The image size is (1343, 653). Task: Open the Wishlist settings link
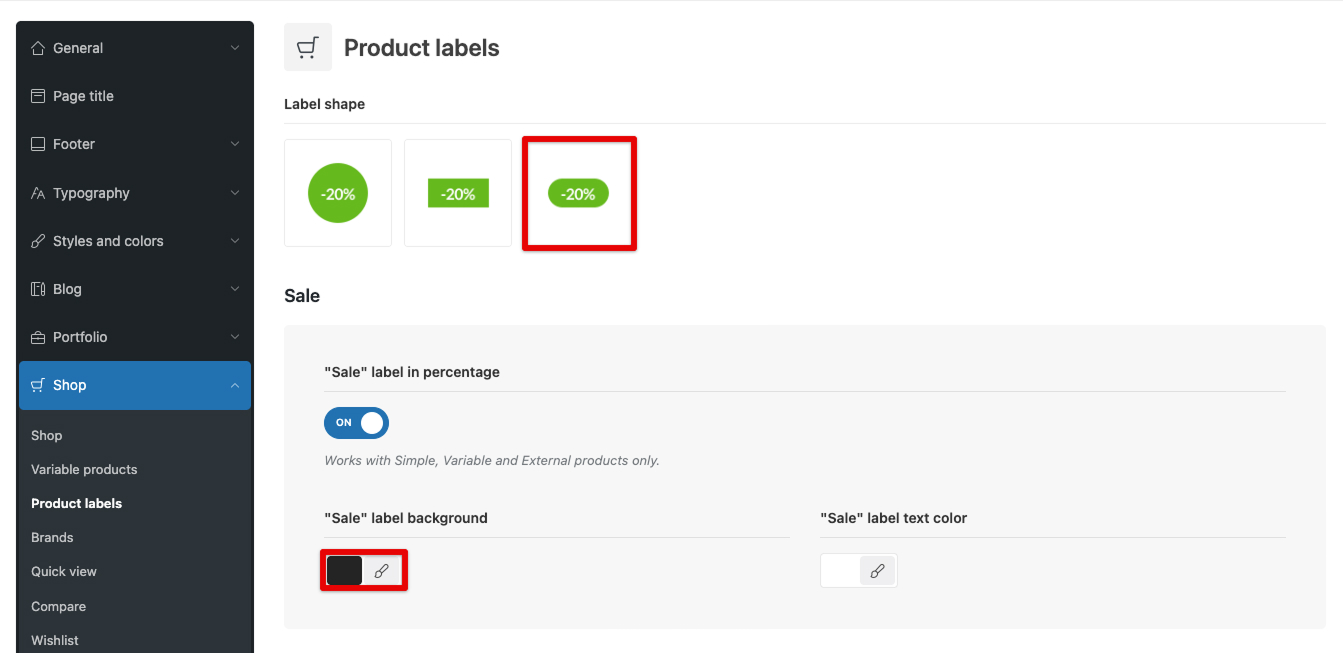point(55,640)
